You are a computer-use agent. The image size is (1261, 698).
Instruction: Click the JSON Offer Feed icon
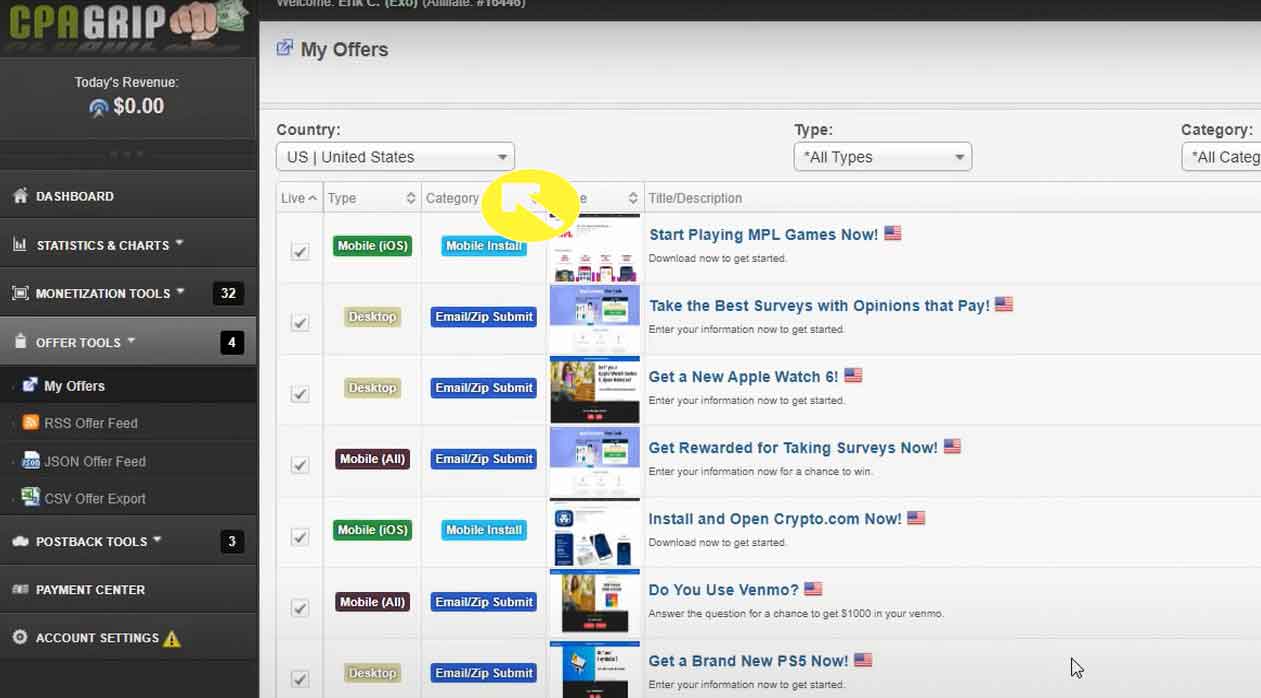[x=31, y=460]
